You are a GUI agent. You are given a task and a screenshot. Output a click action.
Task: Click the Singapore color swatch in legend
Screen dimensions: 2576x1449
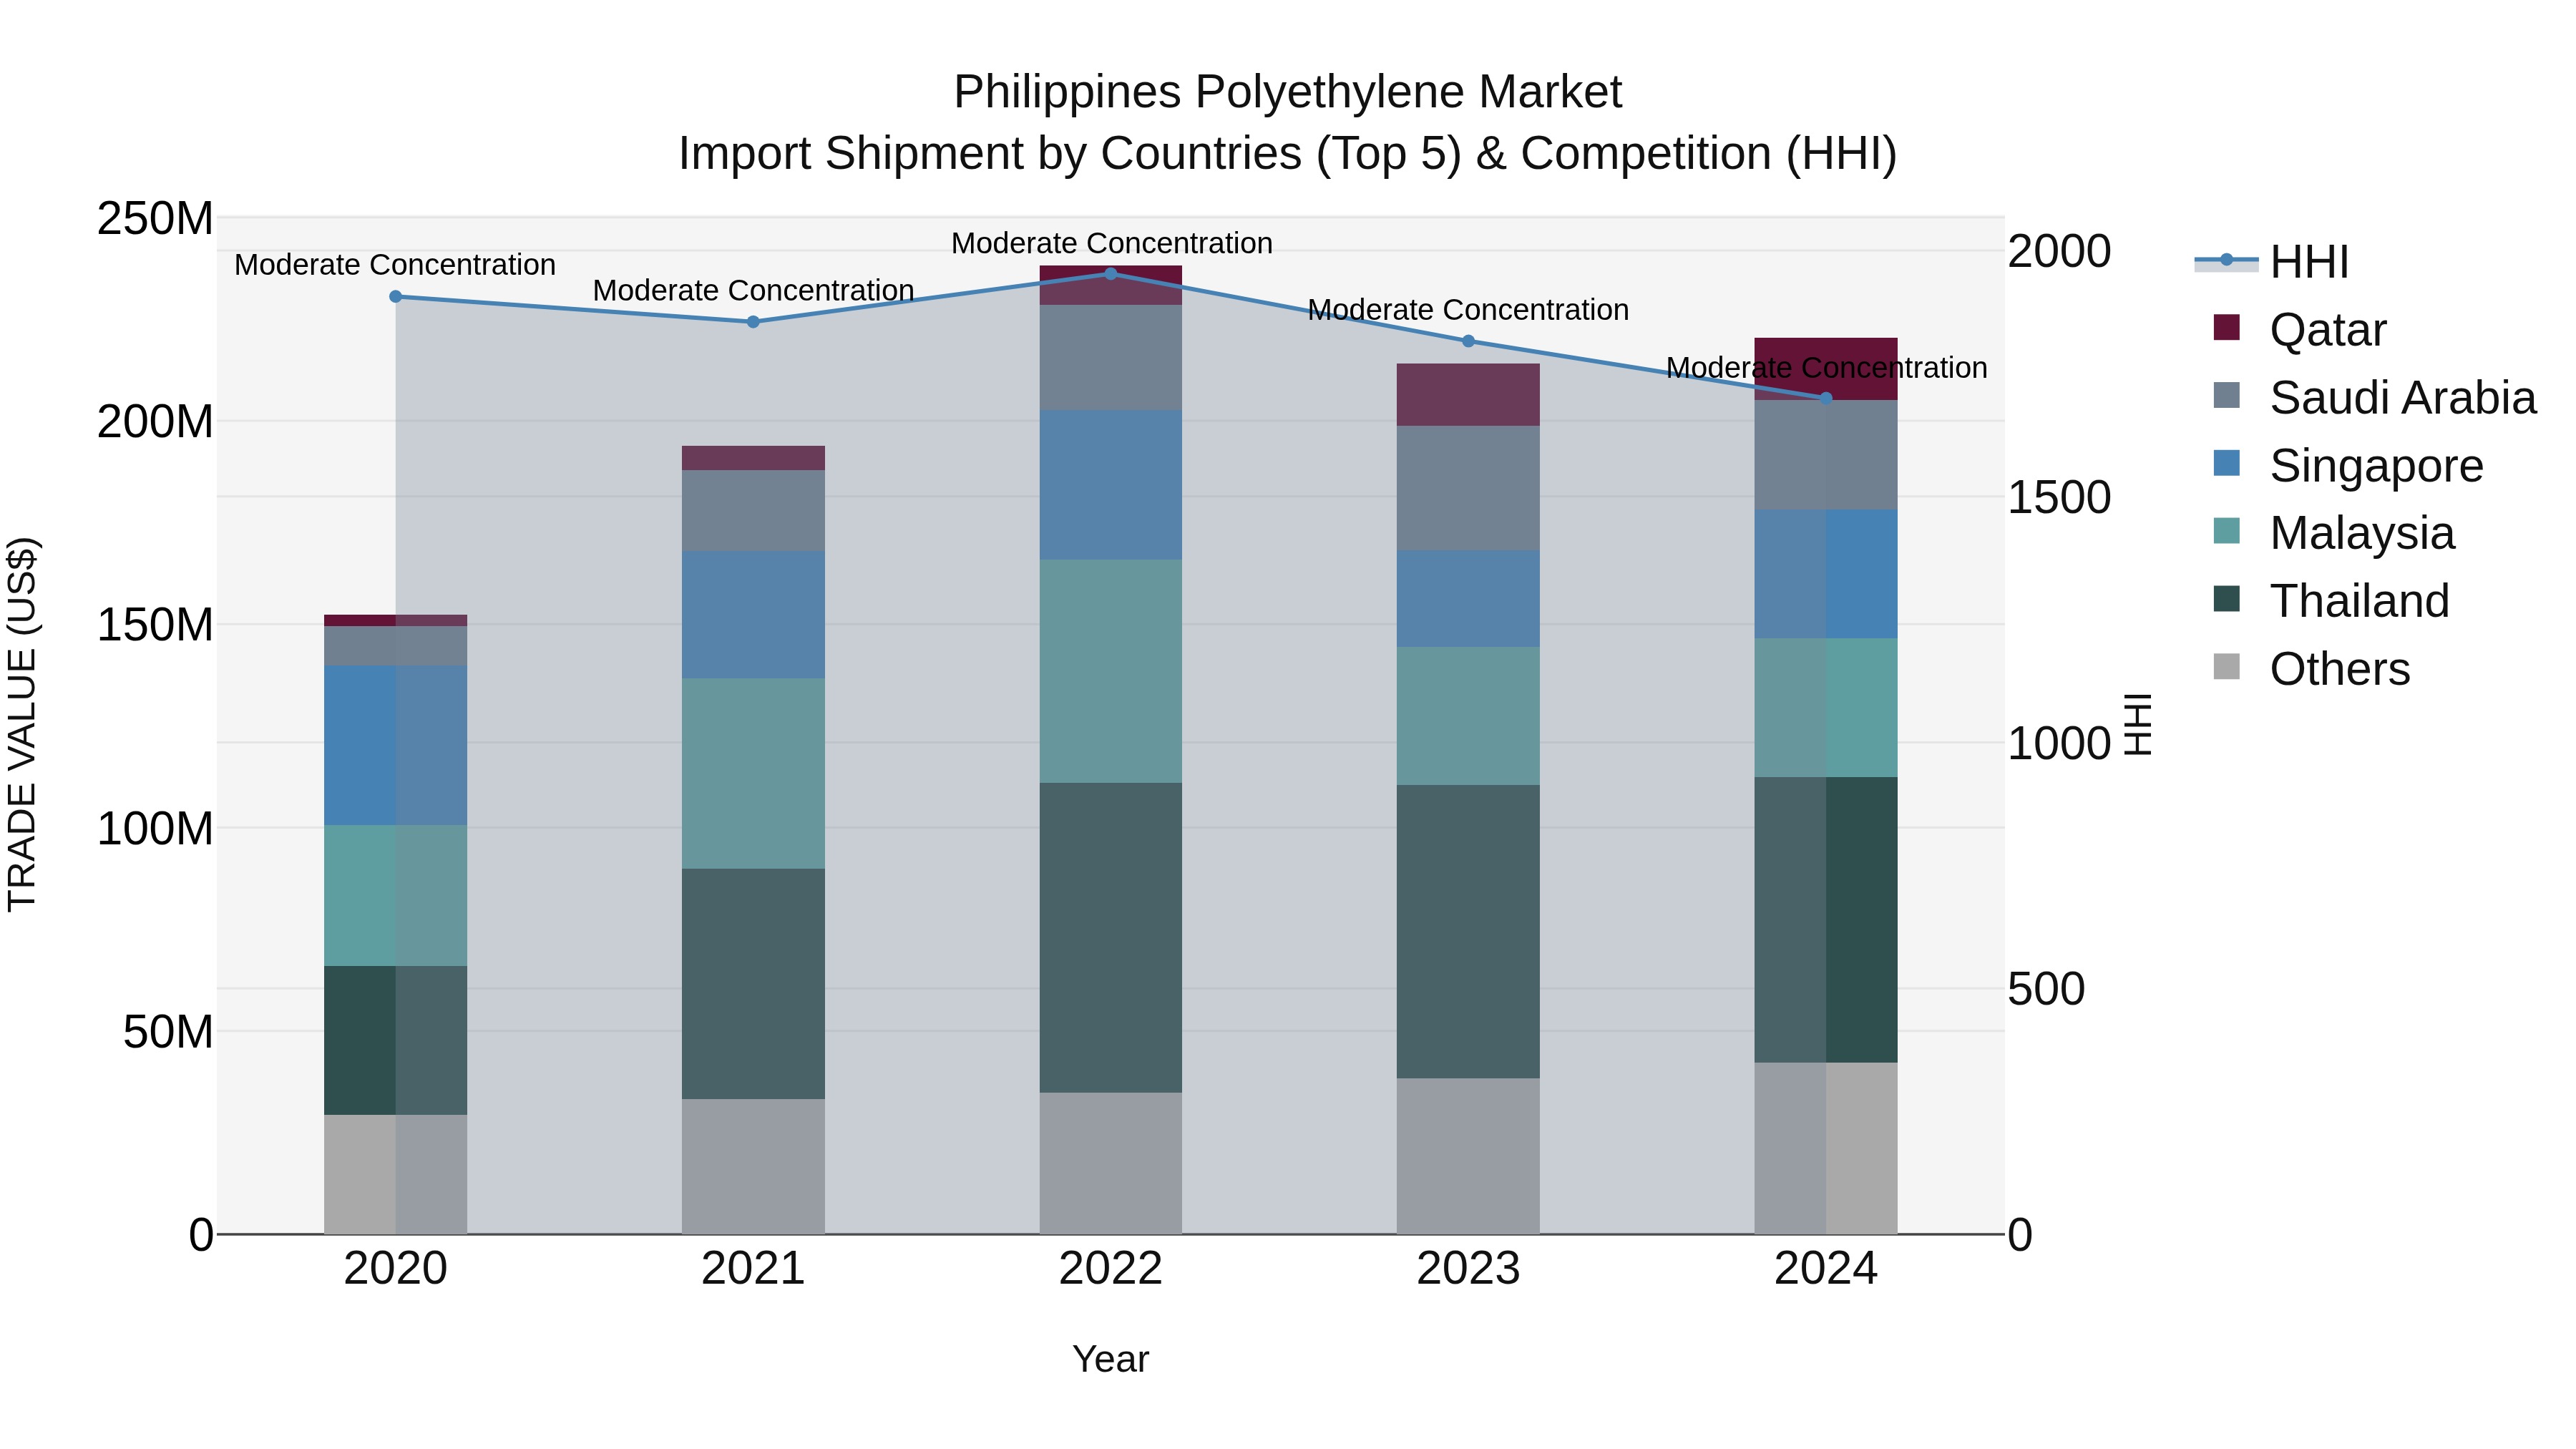click(2227, 463)
